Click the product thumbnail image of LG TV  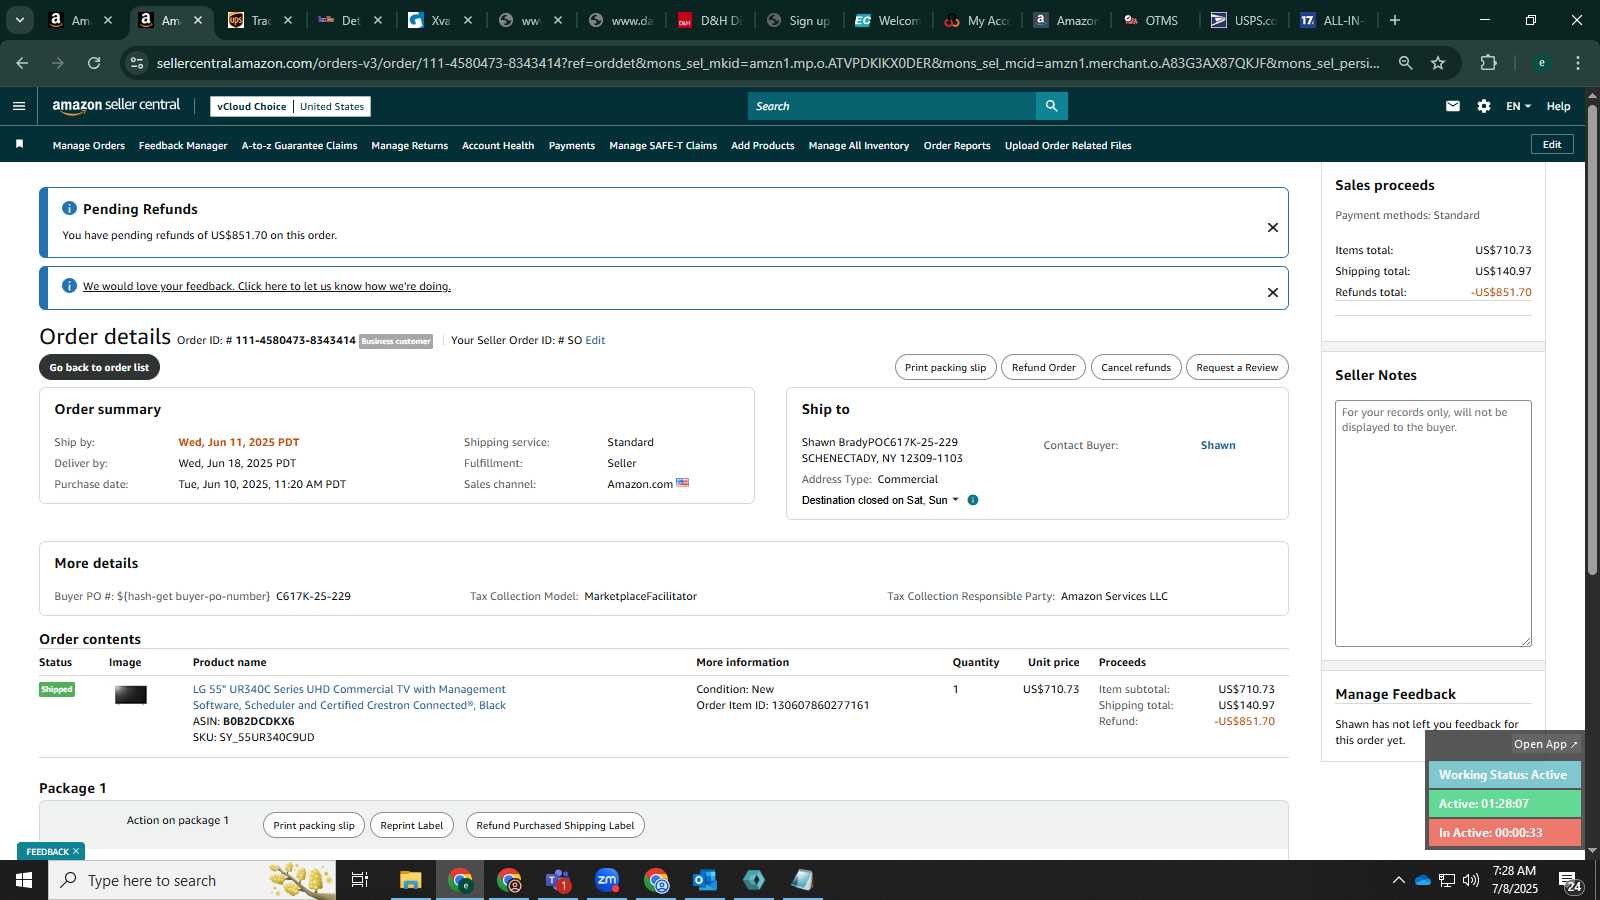coord(131,695)
